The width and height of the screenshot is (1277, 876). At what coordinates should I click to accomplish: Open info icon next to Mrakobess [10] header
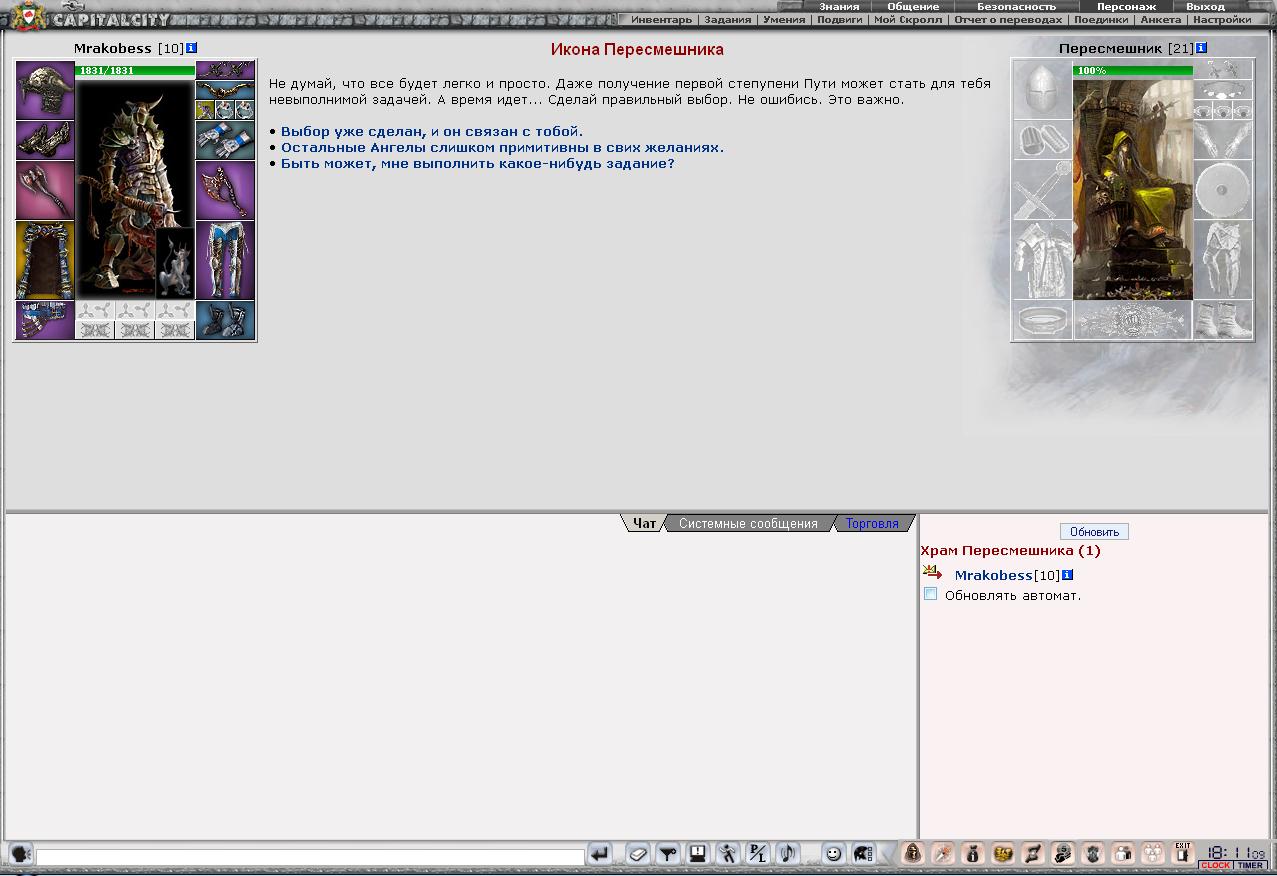[x=192, y=48]
